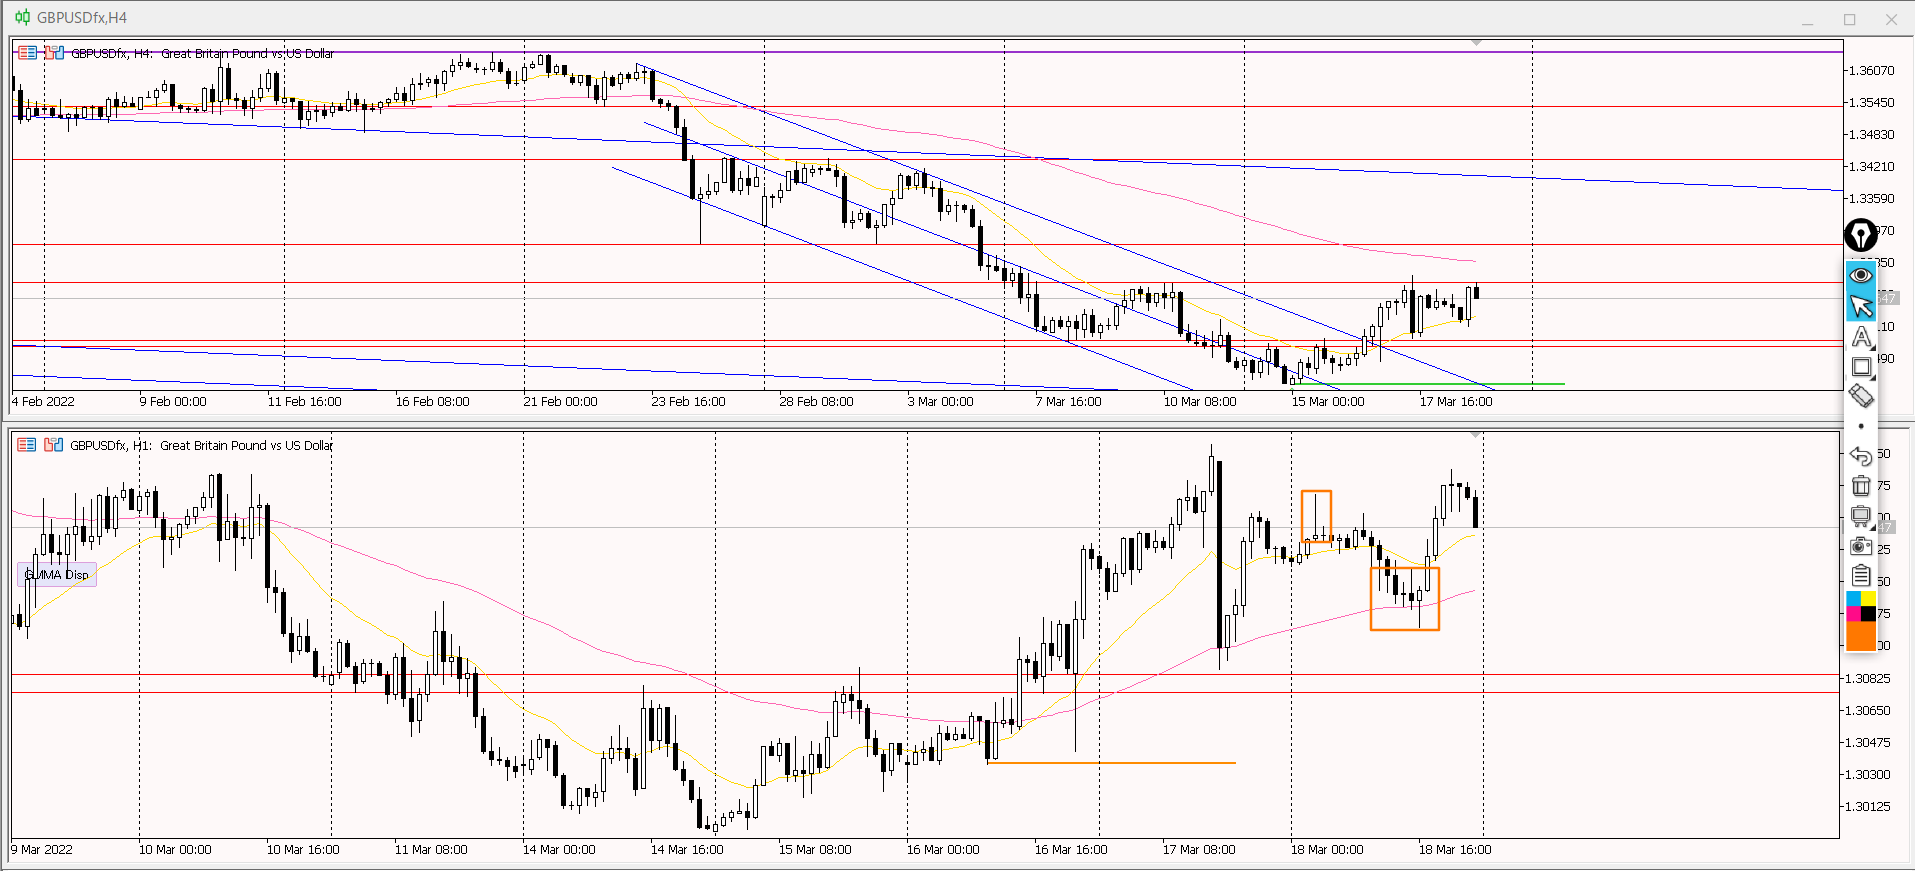Click the undo arrow icon
The image size is (1915, 871).
(1861, 456)
